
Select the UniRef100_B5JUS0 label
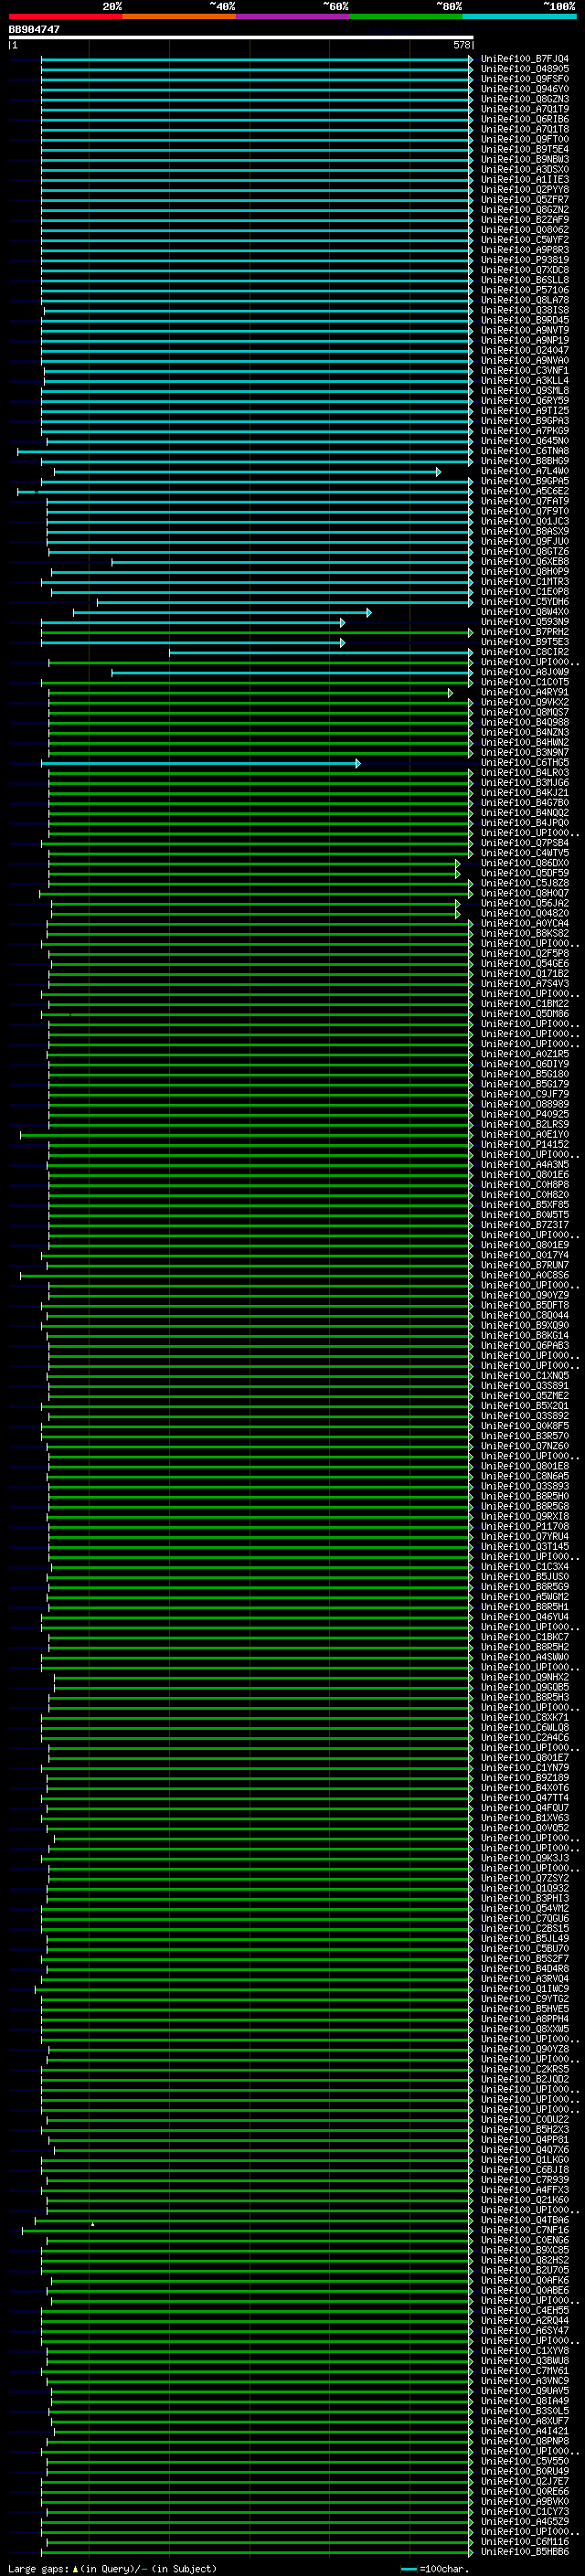click(x=525, y=1577)
